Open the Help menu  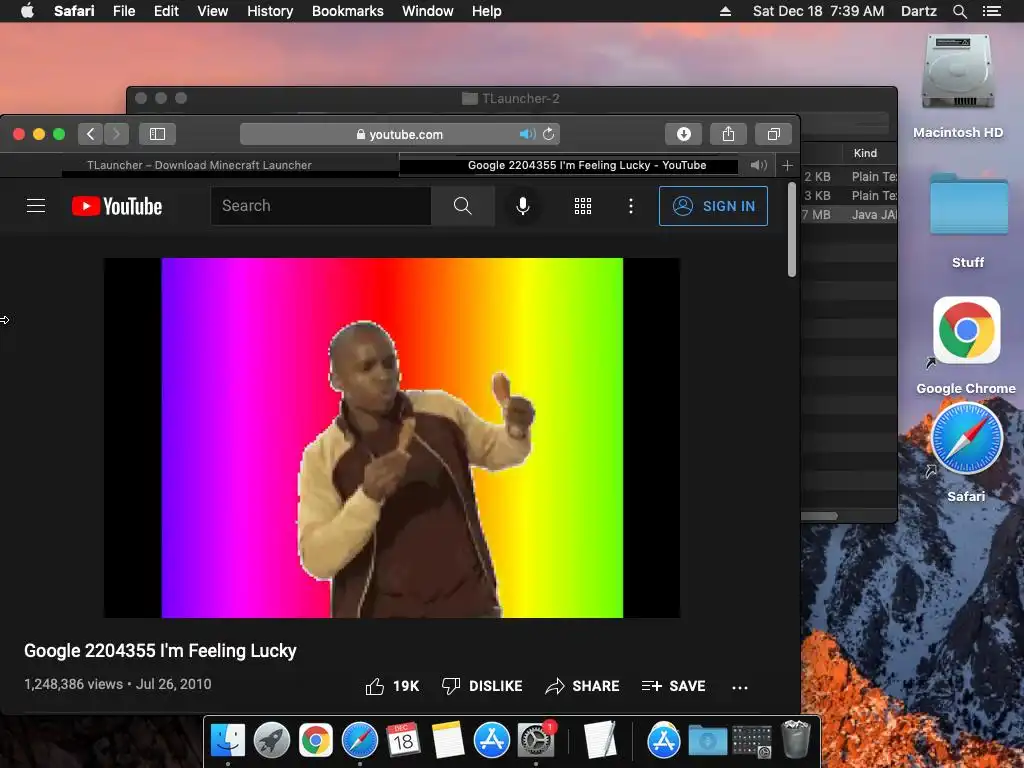[487, 11]
